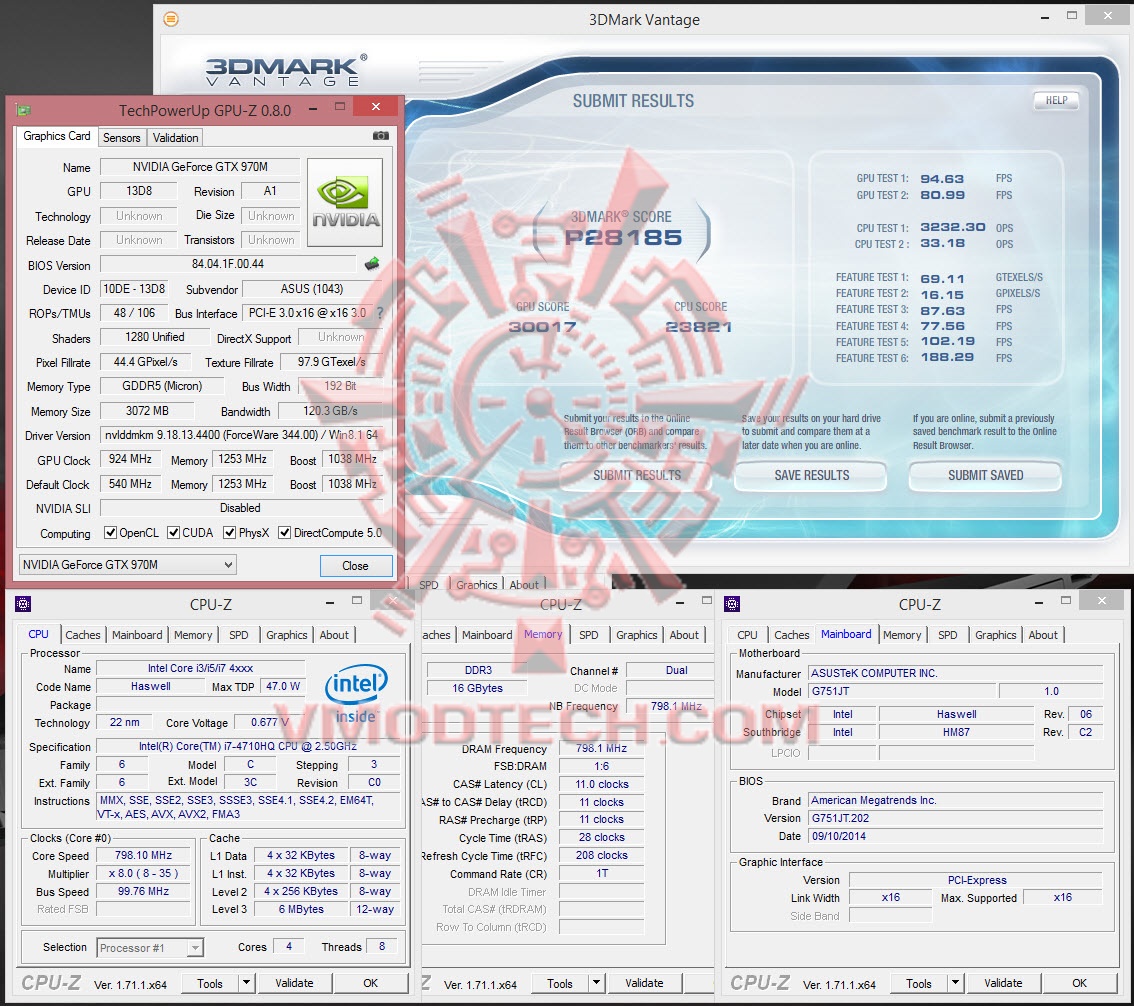Image resolution: width=1134 pixels, height=1006 pixels.
Task: Toggle the CUDA checkbox in GPU-Z
Action: click(x=174, y=533)
